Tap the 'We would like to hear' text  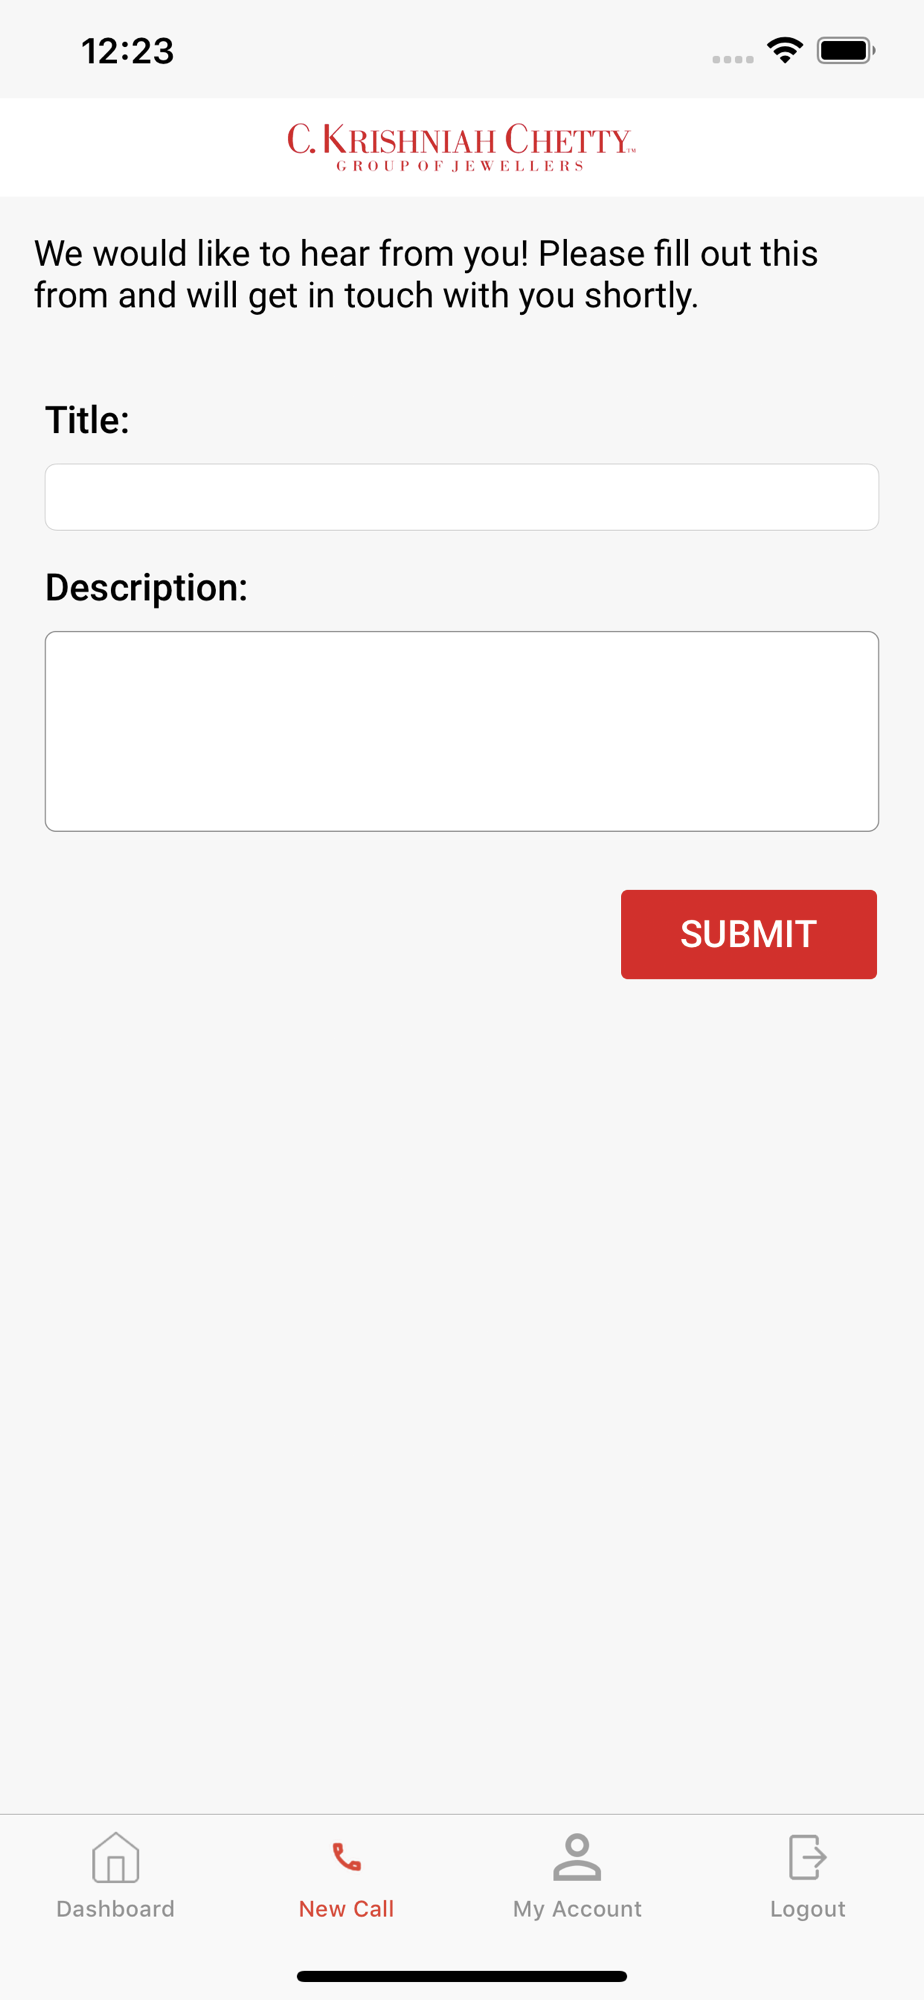[426, 274]
